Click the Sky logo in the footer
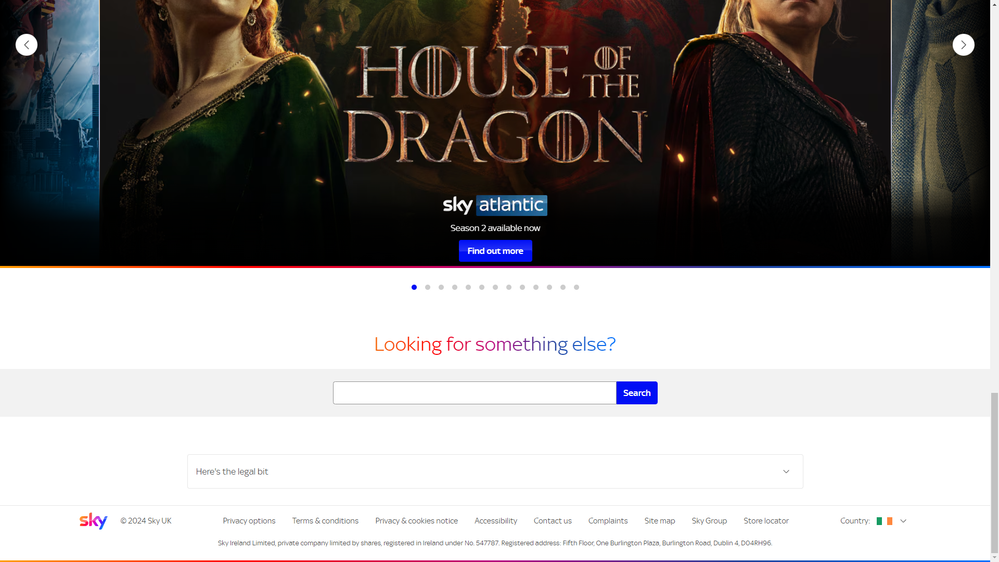Image resolution: width=999 pixels, height=562 pixels. 93,521
